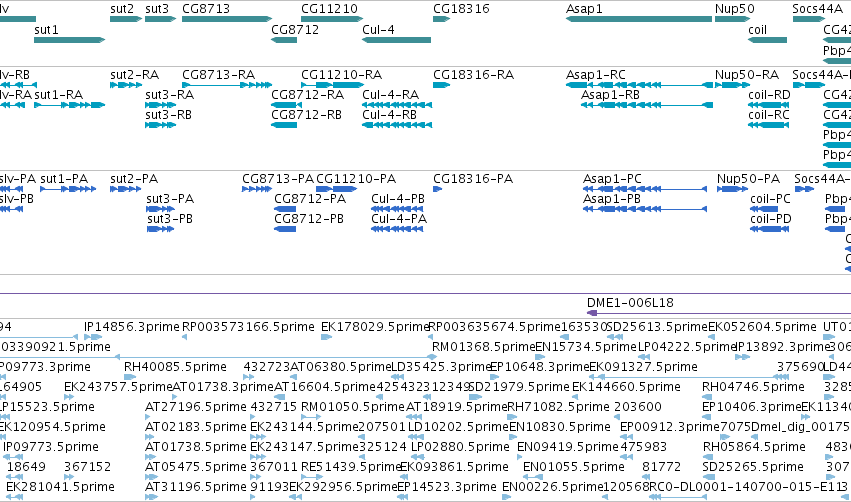Select the Cul-4-PB protein feature

(398, 209)
